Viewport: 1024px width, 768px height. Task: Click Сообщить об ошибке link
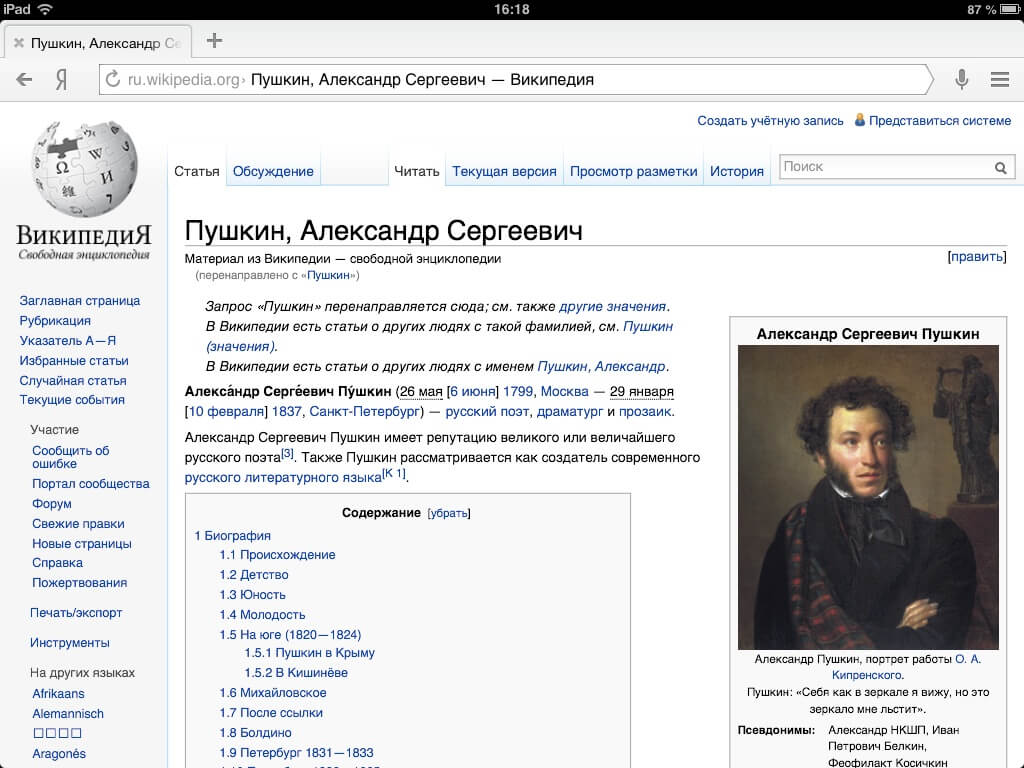71,457
